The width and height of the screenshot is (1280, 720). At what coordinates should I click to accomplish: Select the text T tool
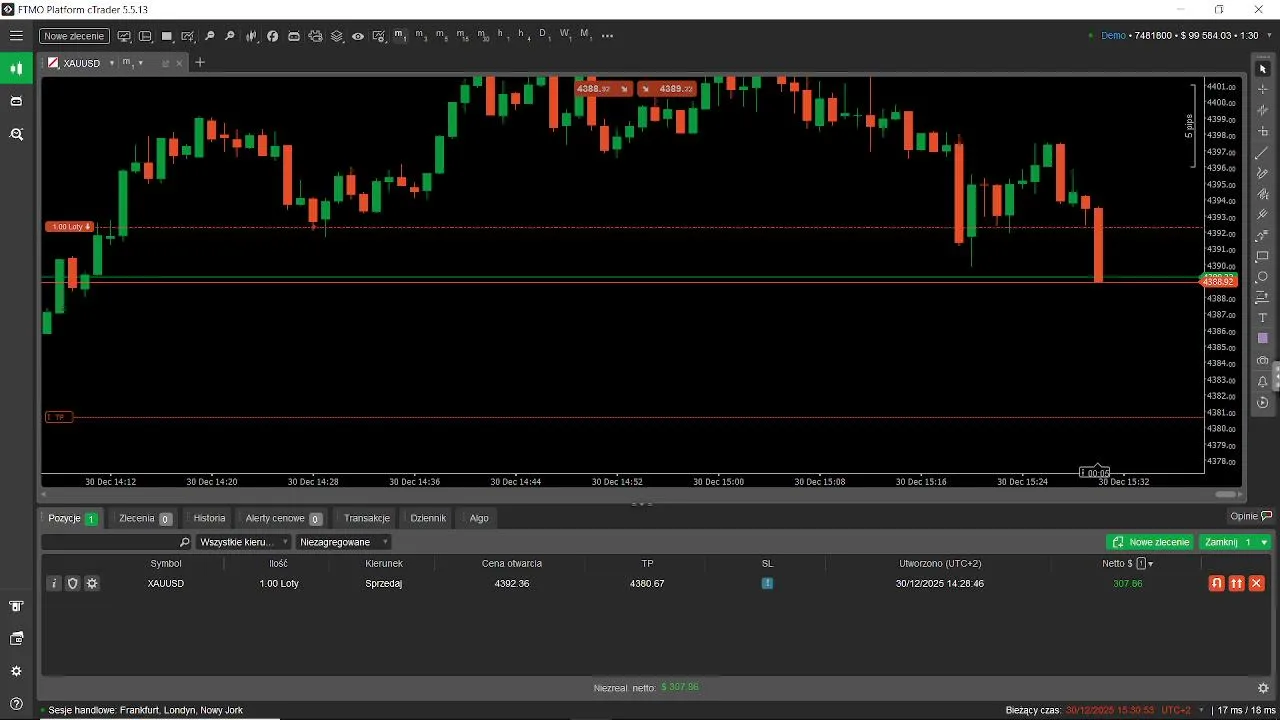tap(1262, 318)
